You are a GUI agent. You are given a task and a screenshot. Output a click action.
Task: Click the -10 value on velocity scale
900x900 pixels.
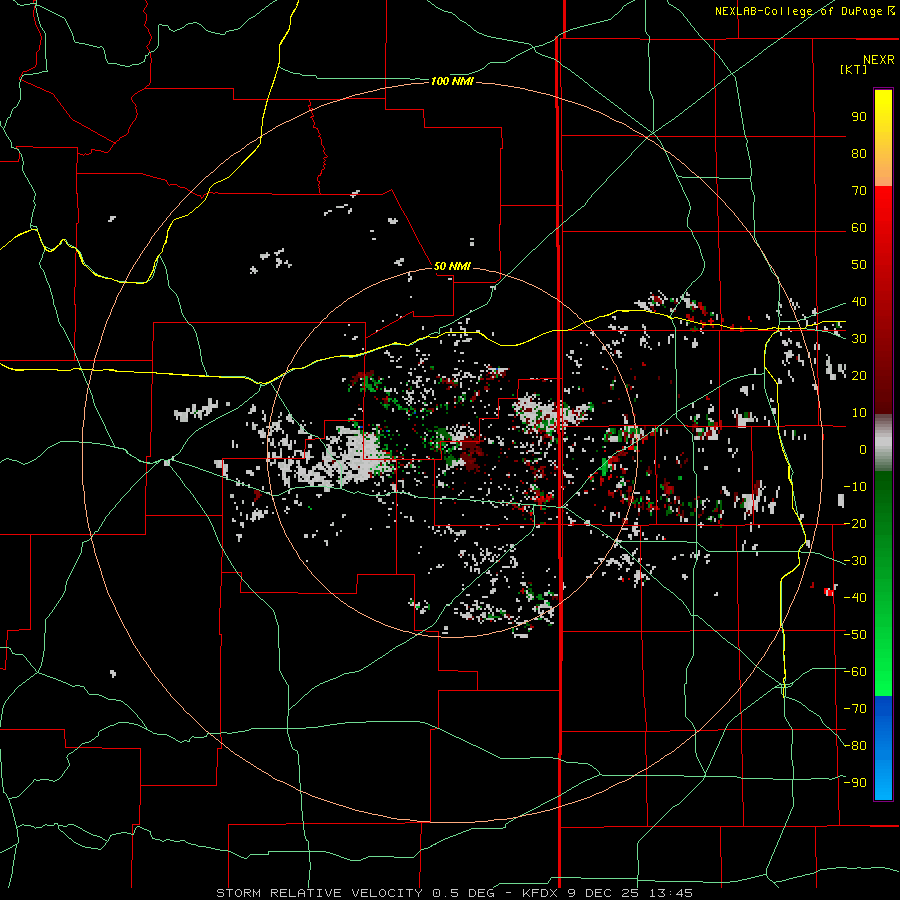click(855, 487)
